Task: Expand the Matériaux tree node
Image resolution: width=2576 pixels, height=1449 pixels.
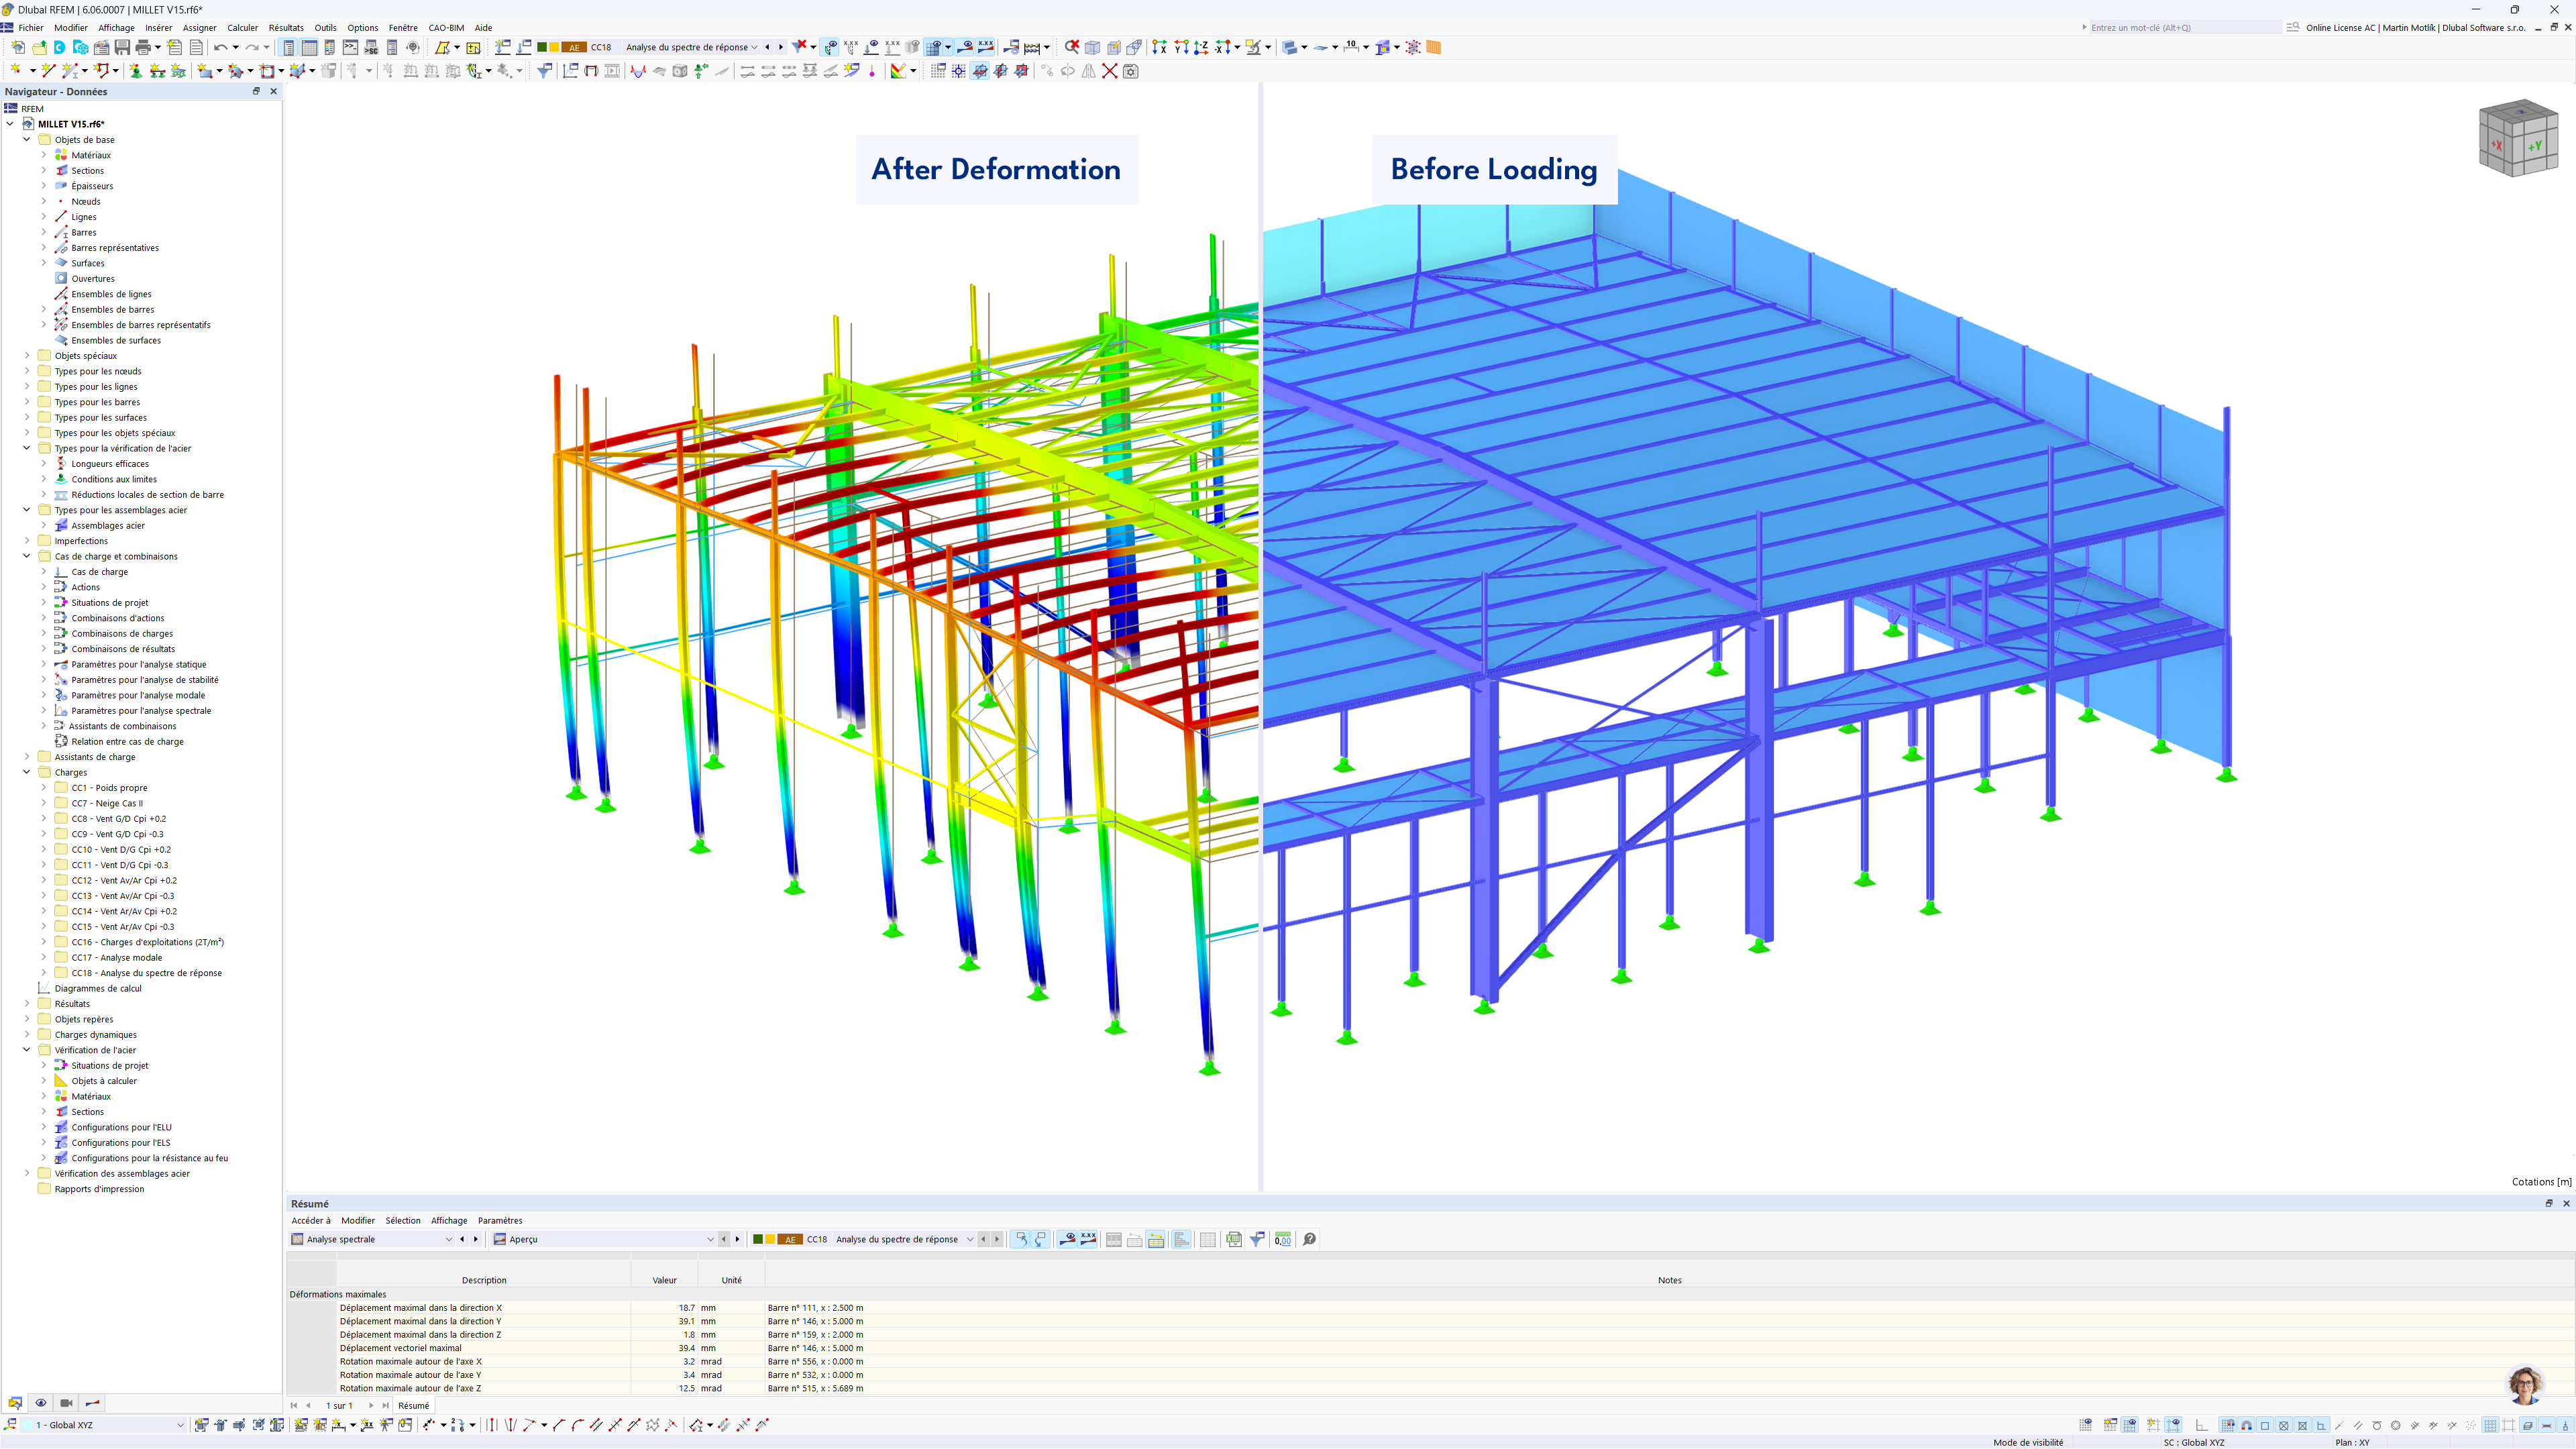Action: click(x=44, y=155)
